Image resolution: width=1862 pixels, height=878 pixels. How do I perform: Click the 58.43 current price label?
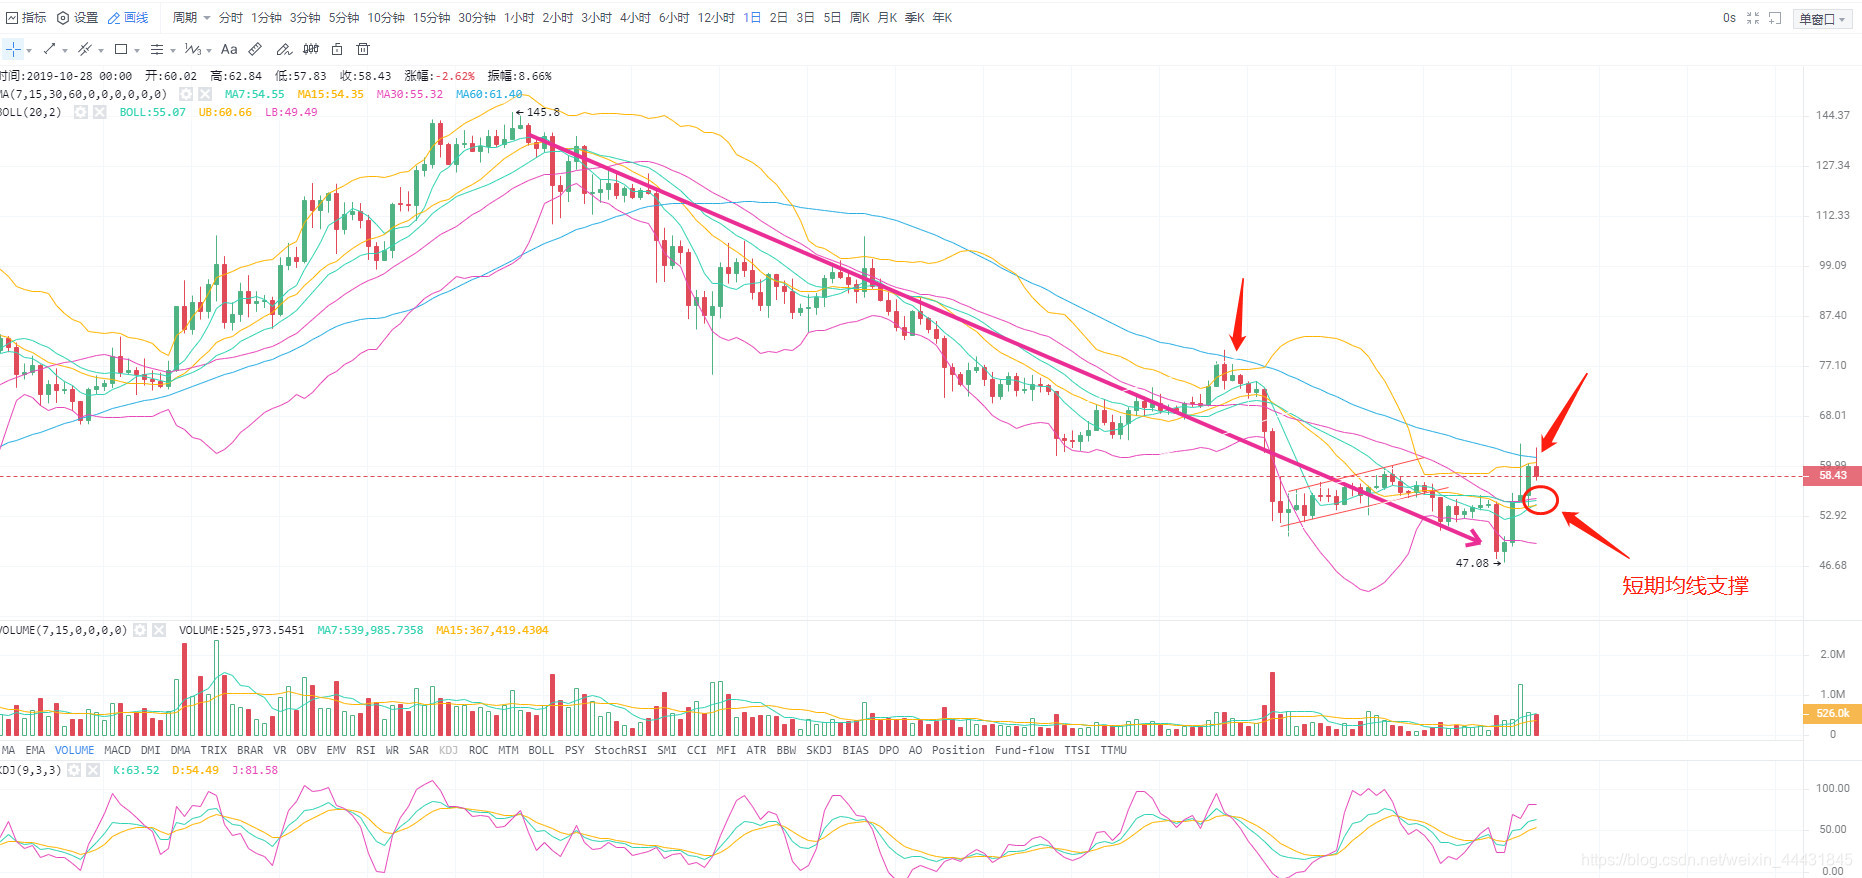(1832, 475)
